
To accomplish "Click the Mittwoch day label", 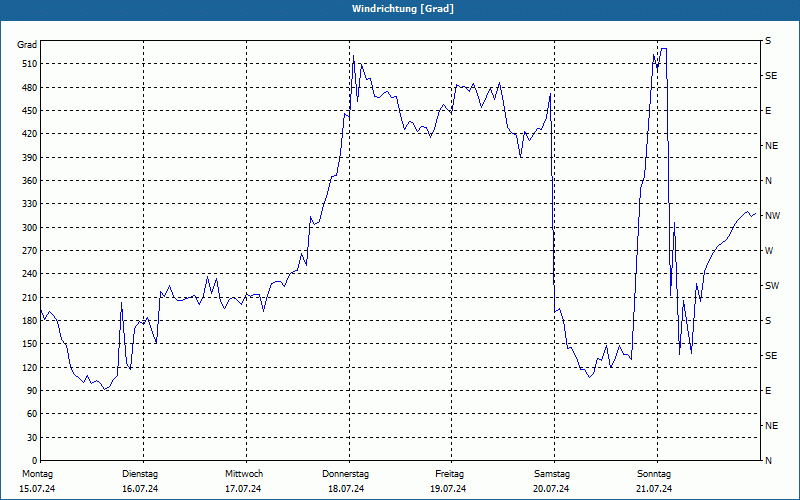I will 244,474.
